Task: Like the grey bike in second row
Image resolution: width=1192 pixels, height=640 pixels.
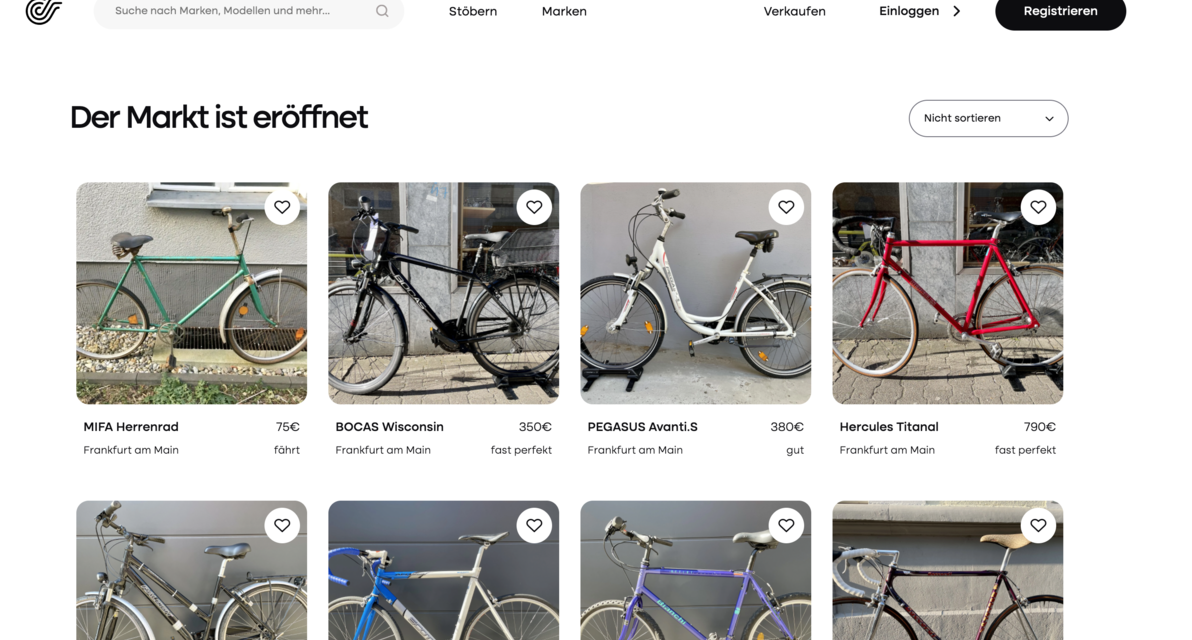Action: 282,525
